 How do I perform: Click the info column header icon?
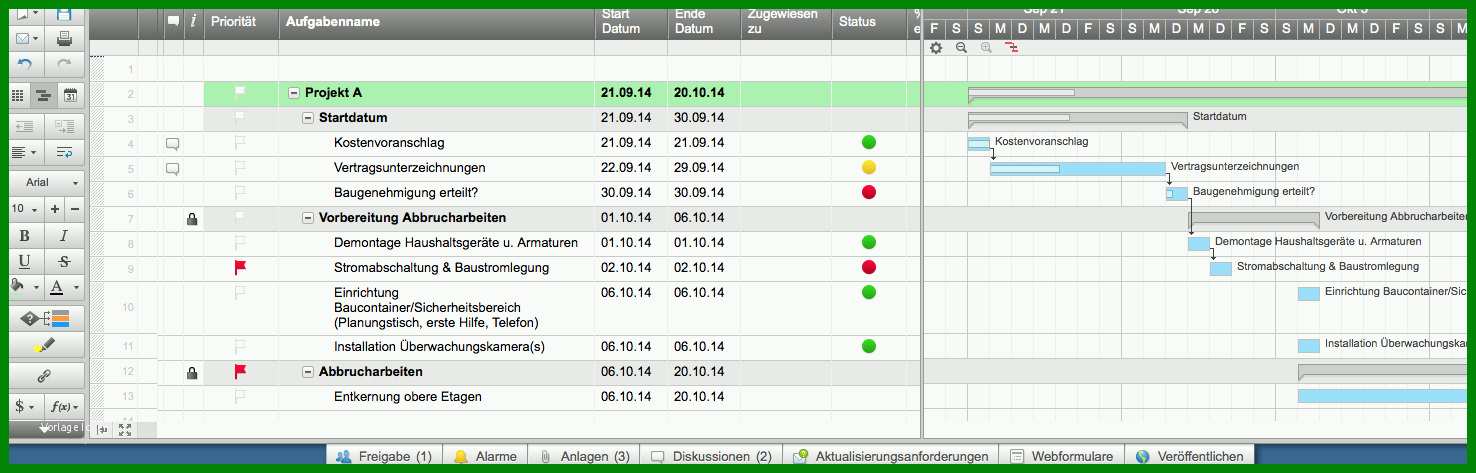point(192,21)
